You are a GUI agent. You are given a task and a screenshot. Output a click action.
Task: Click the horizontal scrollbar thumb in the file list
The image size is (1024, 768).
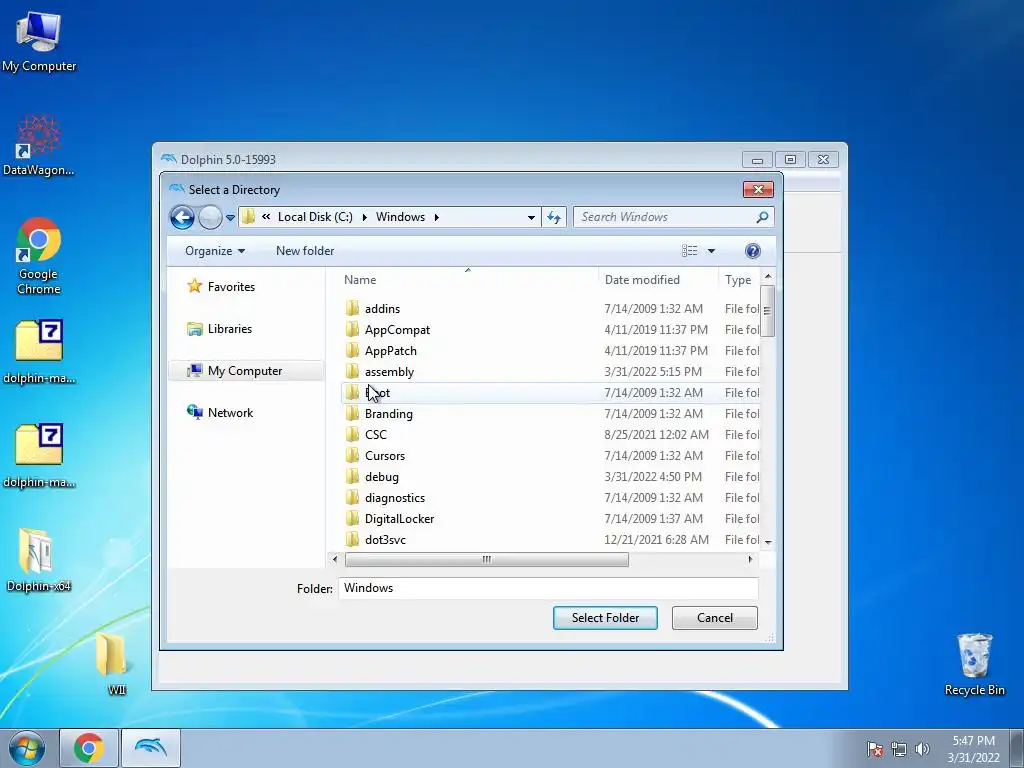(487, 560)
